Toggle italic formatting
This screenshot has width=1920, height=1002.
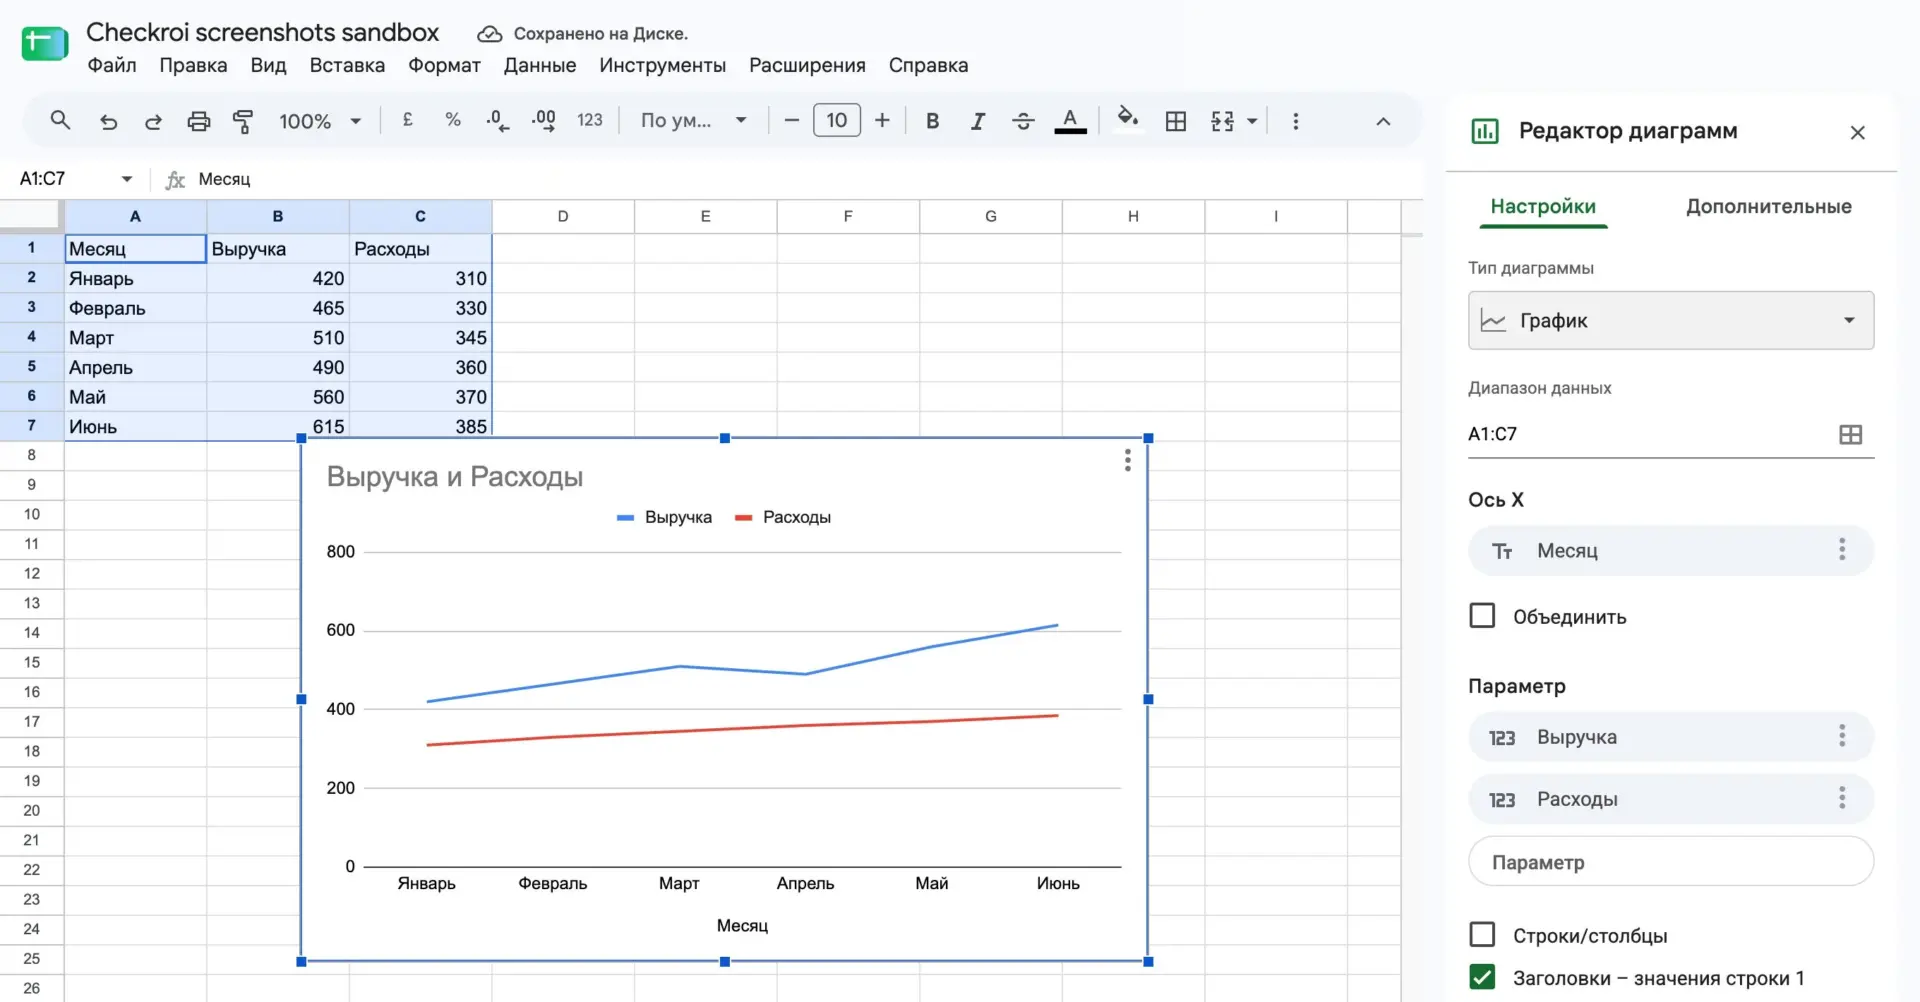point(977,121)
